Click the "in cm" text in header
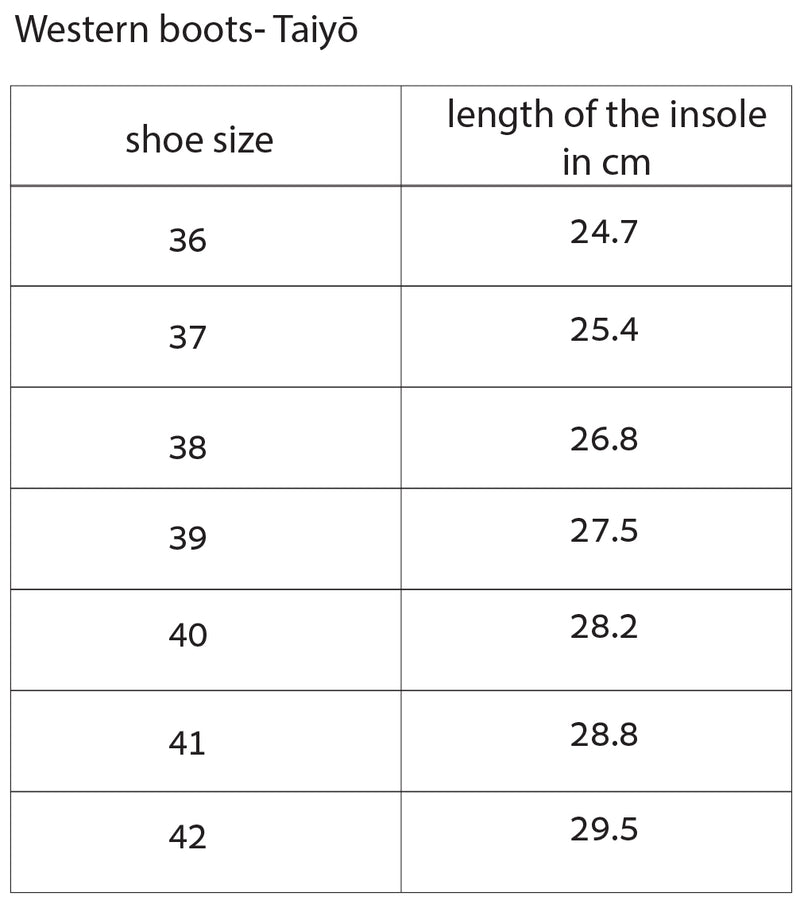This screenshot has width=800, height=900. click(x=606, y=162)
